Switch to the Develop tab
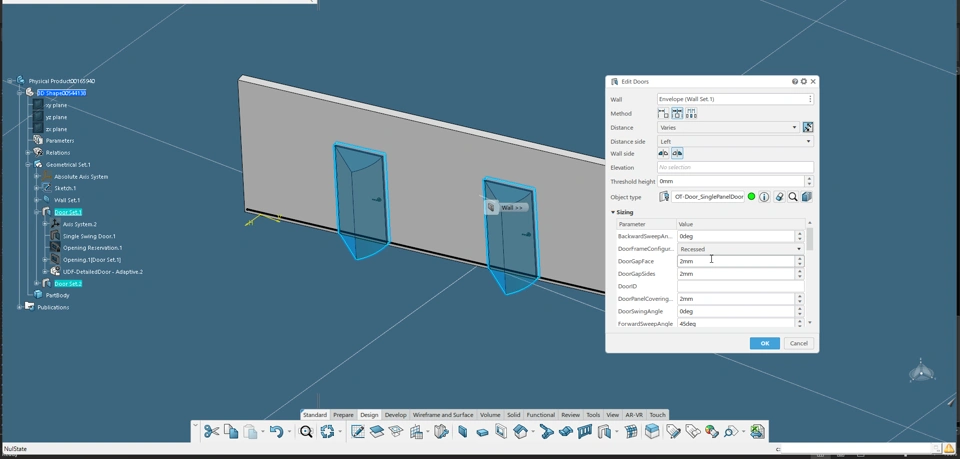The width and height of the screenshot is (960, 459). 396,415
